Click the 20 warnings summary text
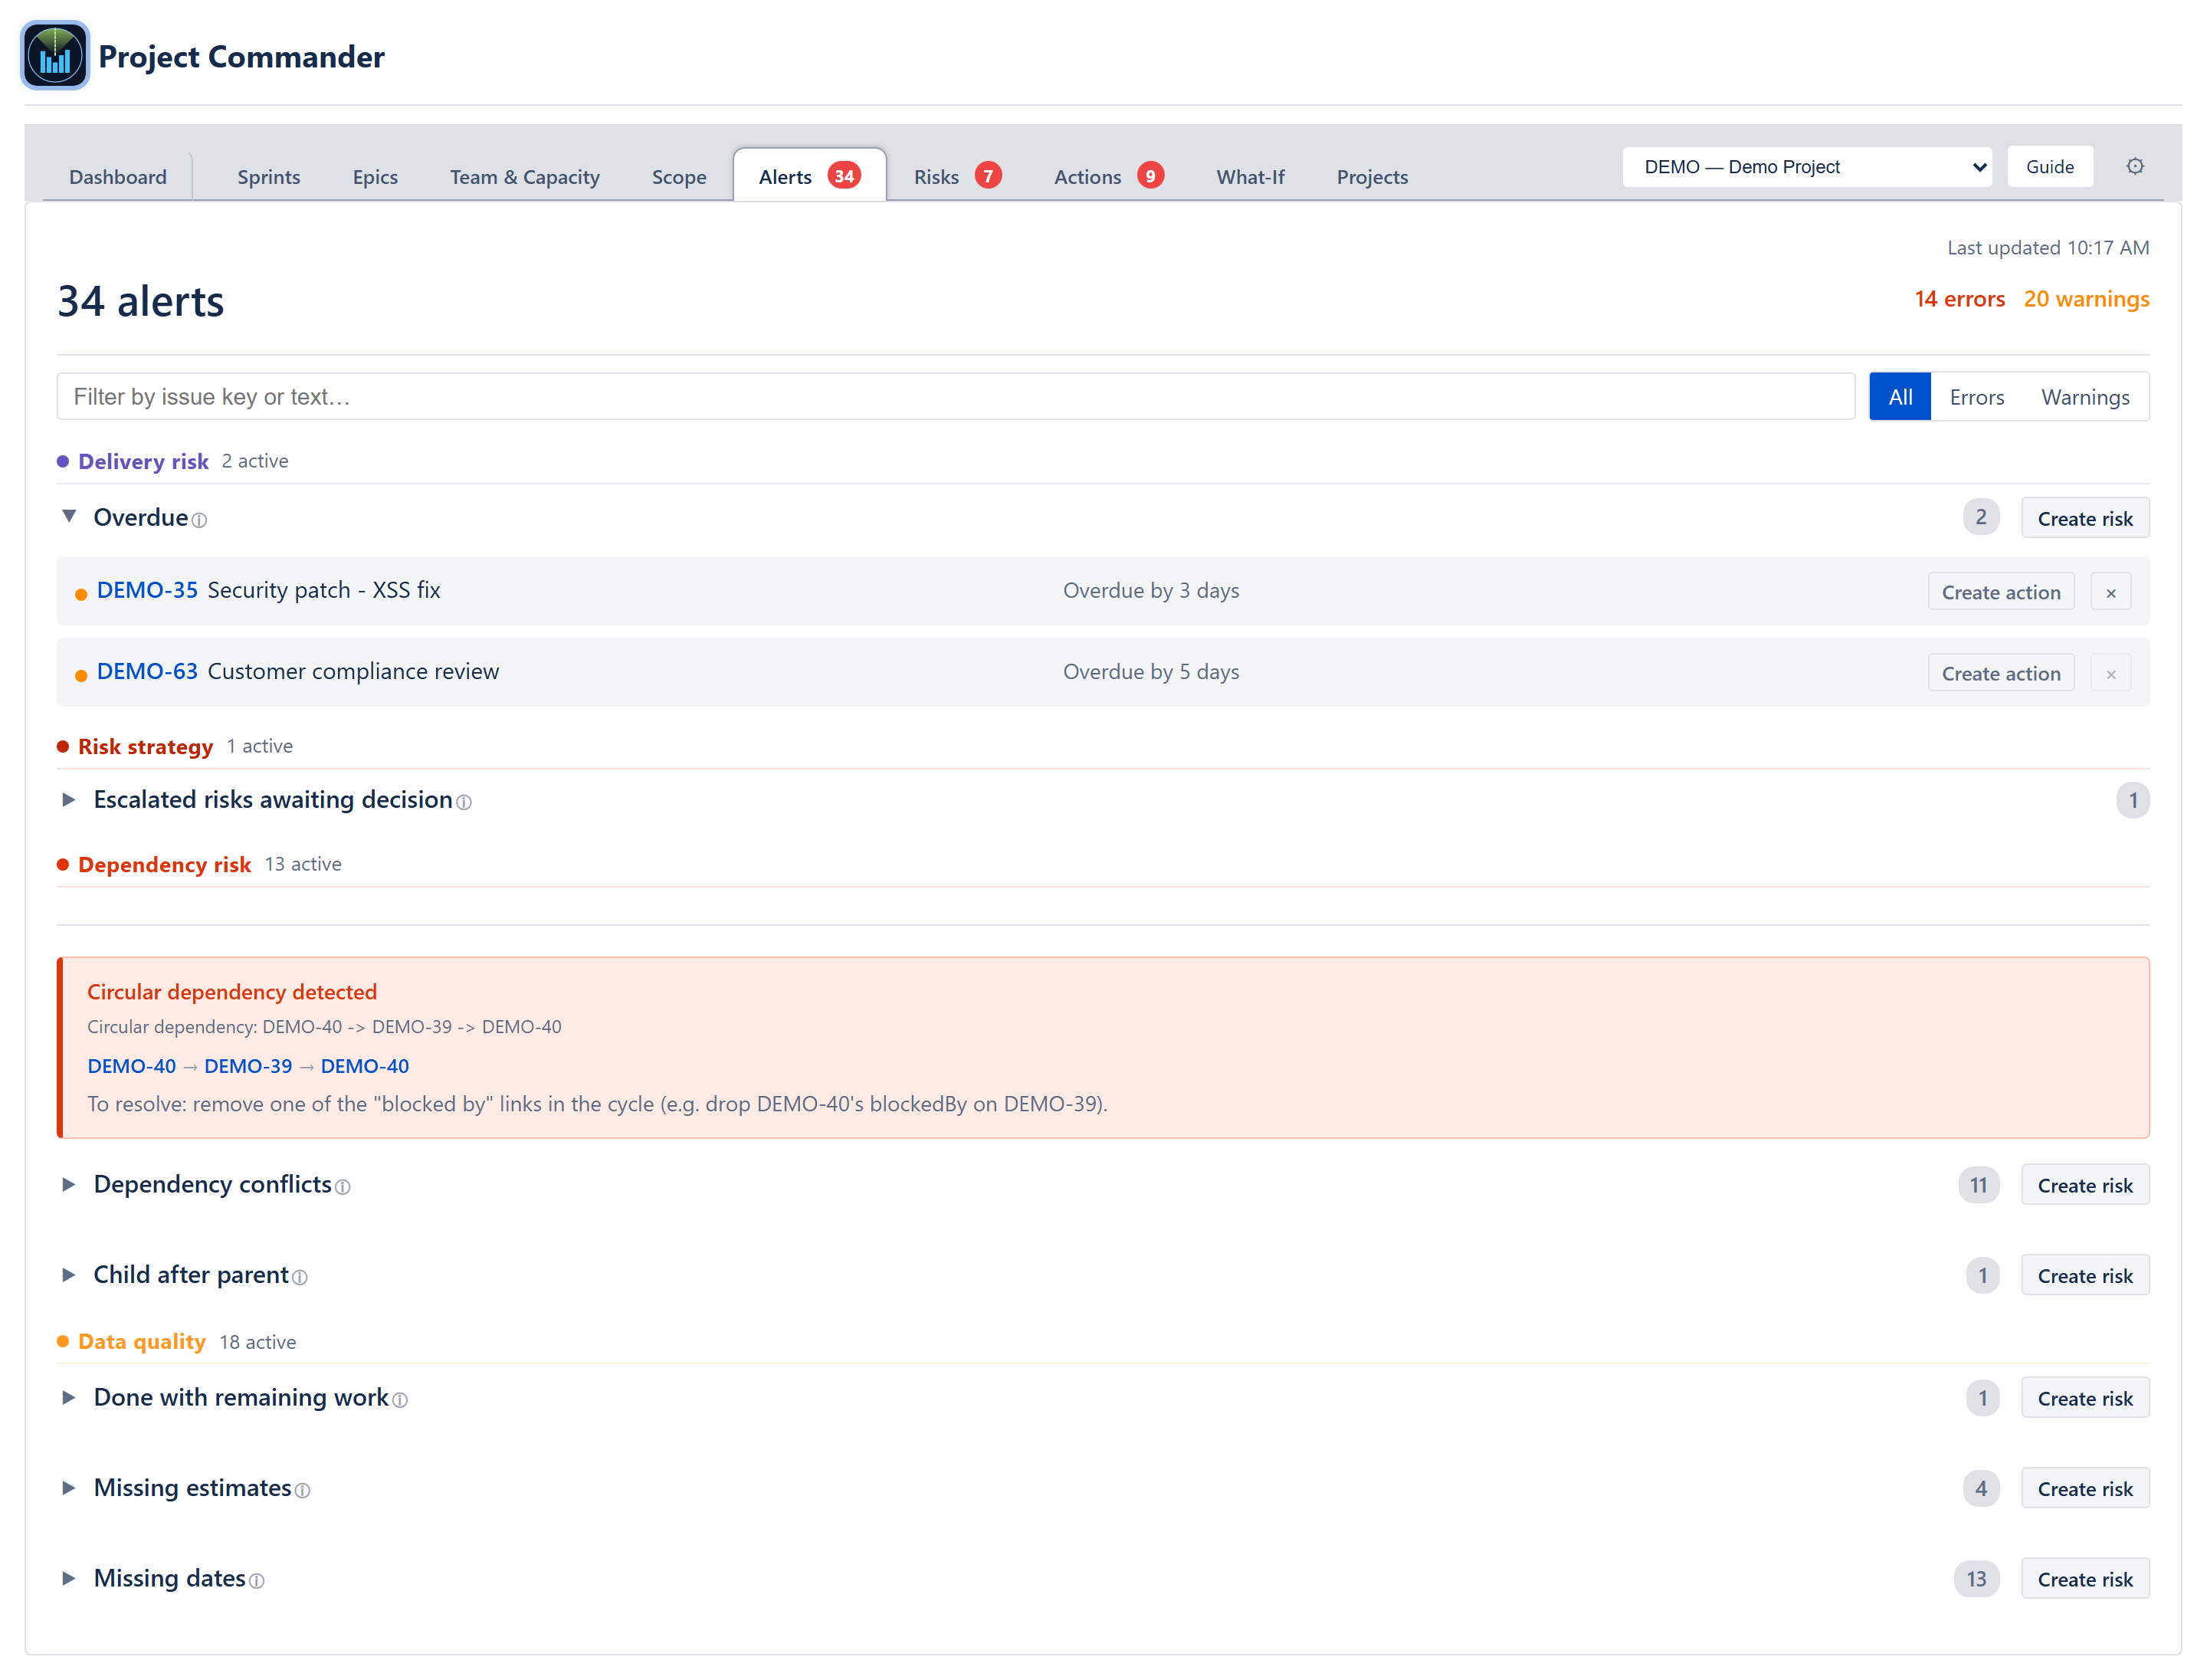Viewport: 2207px width, 1680px height. click(2086, 299)
